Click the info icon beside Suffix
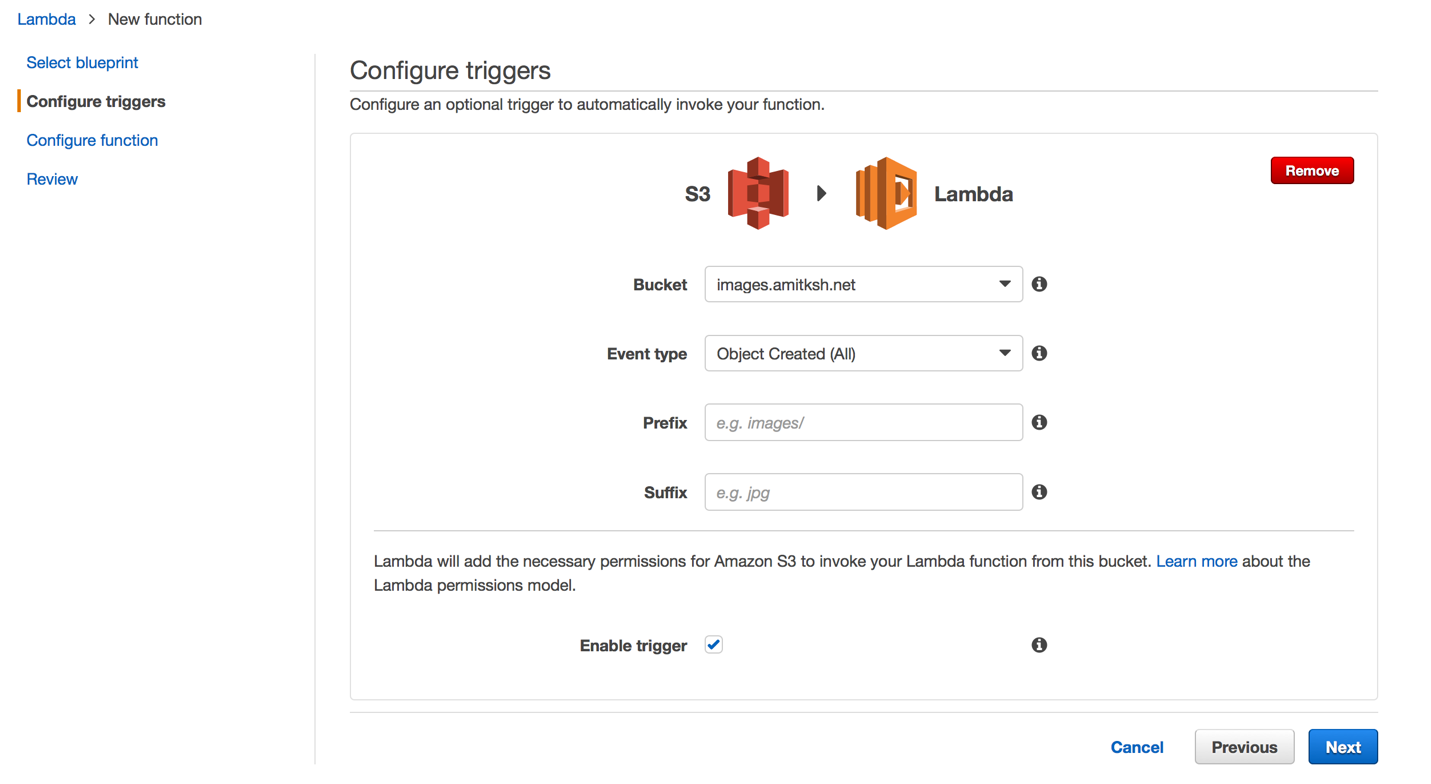The width and height of the screenshot is (1431, 784). [x=1039, y=492]
